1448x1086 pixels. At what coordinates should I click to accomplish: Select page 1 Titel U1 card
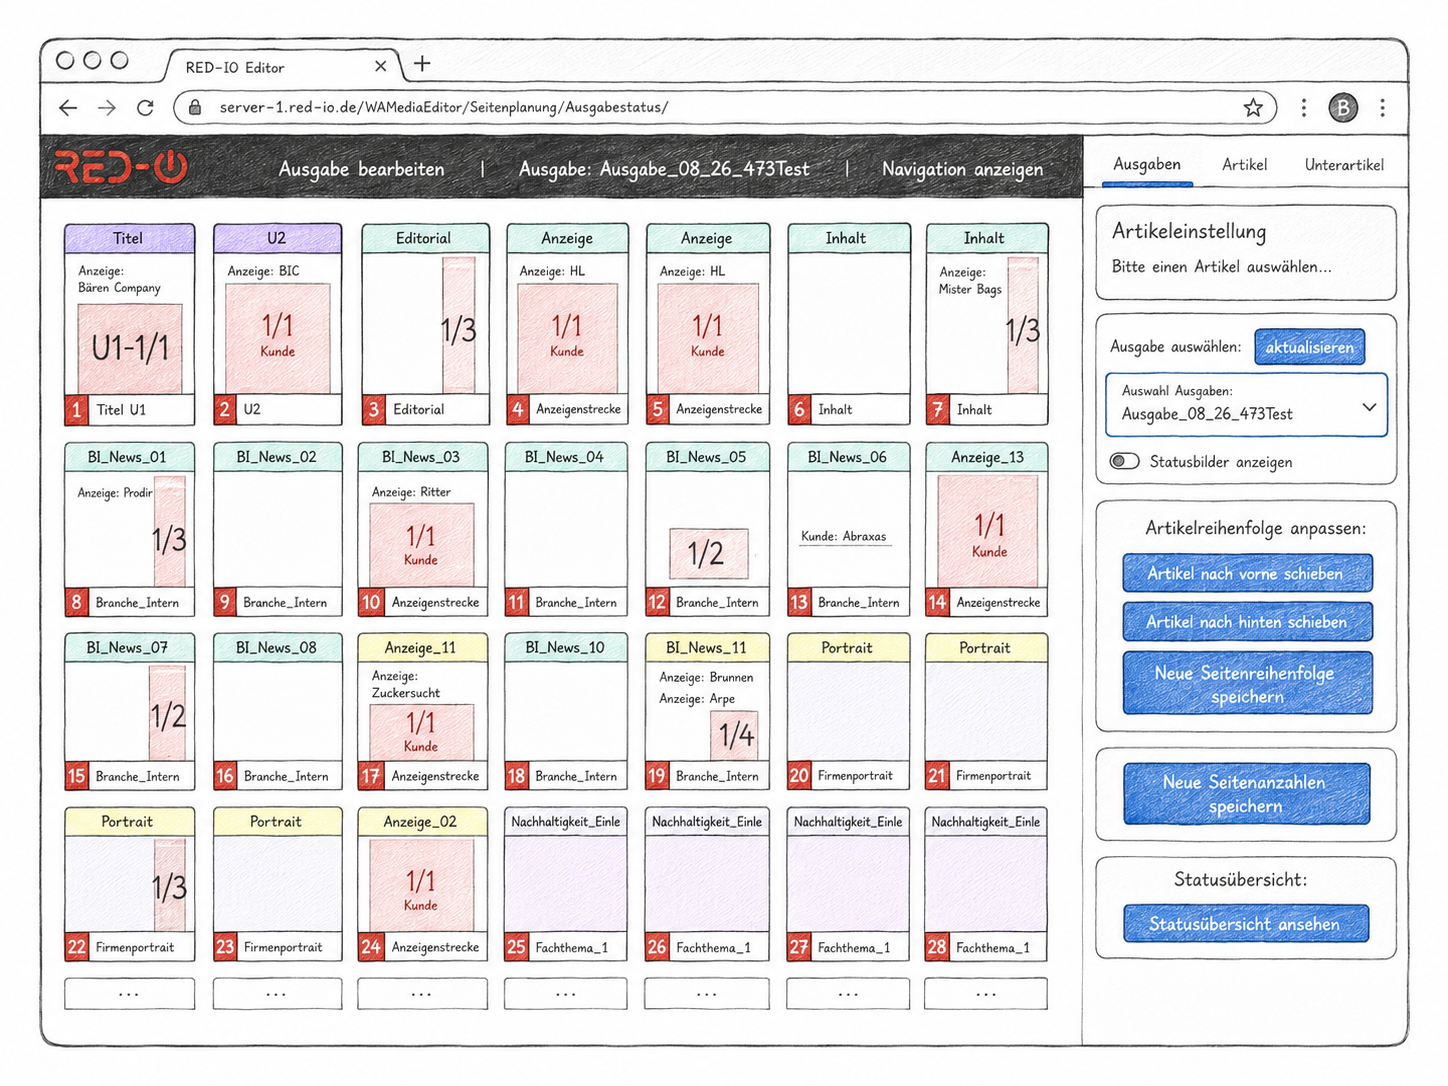pyautogui.click(x=129, y=324)
